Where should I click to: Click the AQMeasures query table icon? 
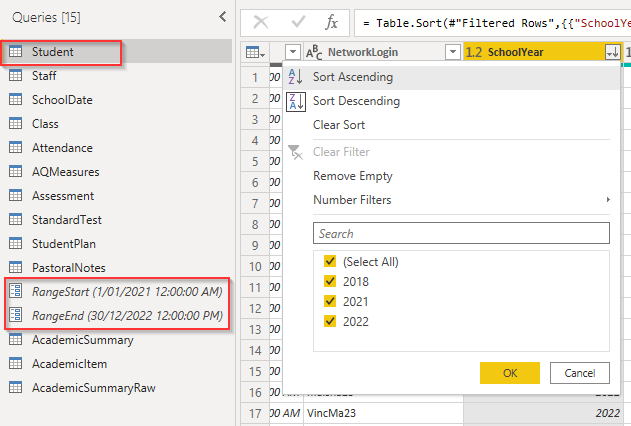tap(16, 172)
